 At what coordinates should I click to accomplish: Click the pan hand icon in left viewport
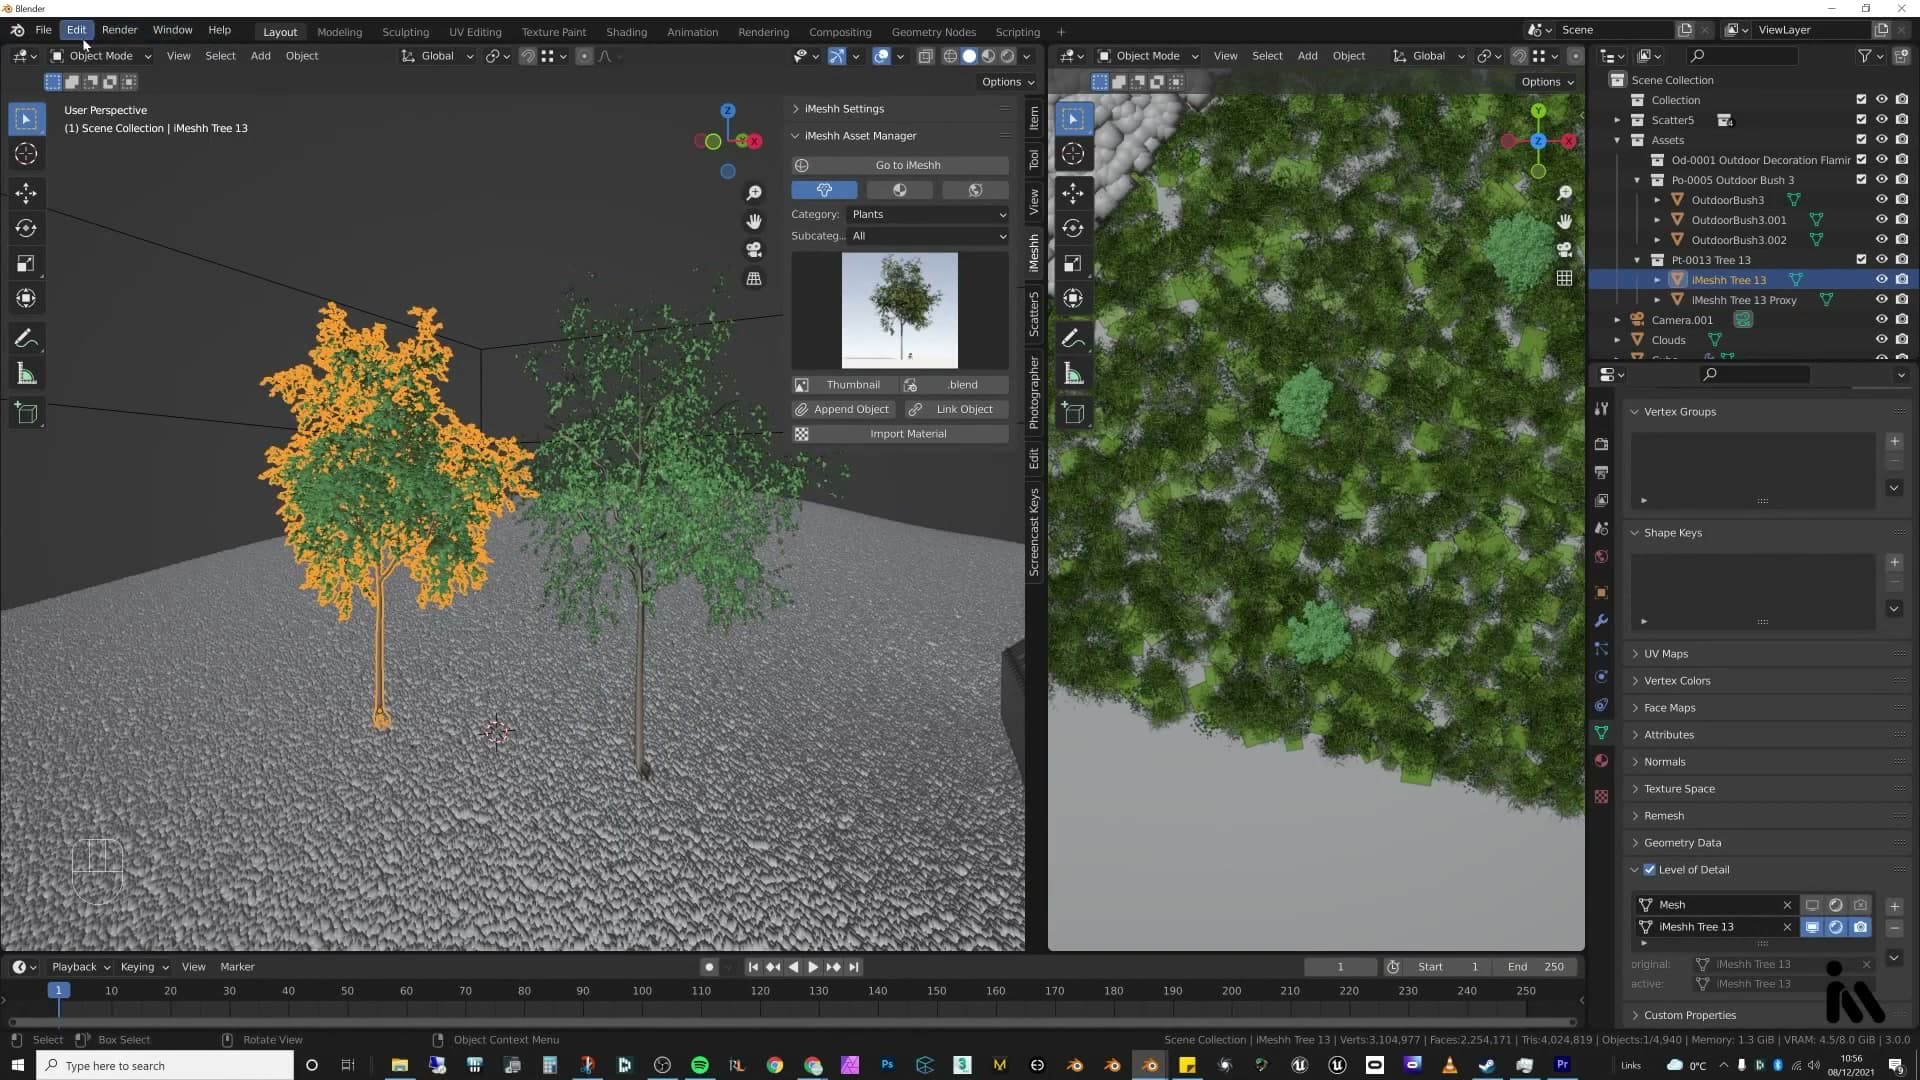tap(754, 221)
